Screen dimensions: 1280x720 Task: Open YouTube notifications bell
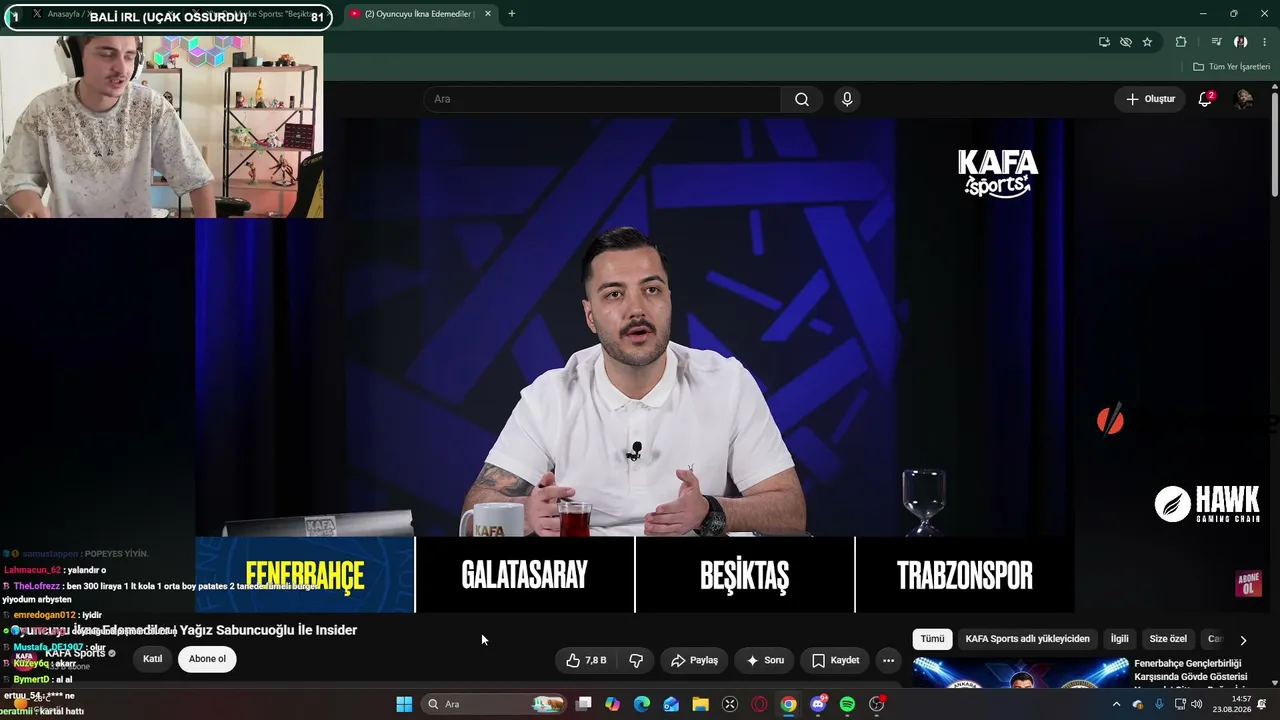click(1205, 99)
